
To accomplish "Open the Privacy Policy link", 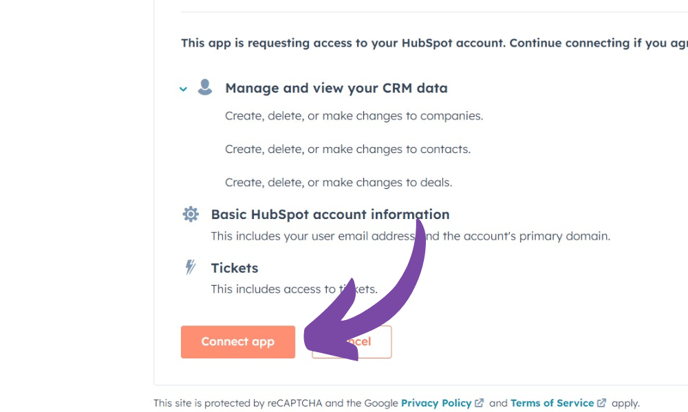I will tap(436, 403).
